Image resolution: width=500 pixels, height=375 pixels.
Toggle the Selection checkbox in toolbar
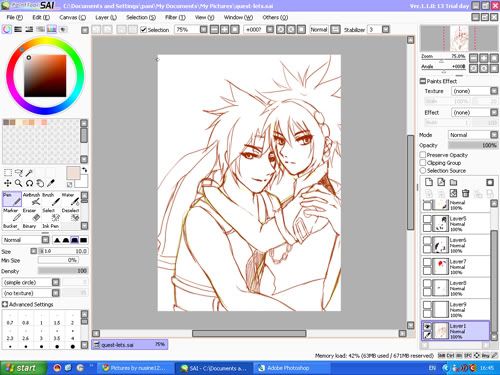144,30
